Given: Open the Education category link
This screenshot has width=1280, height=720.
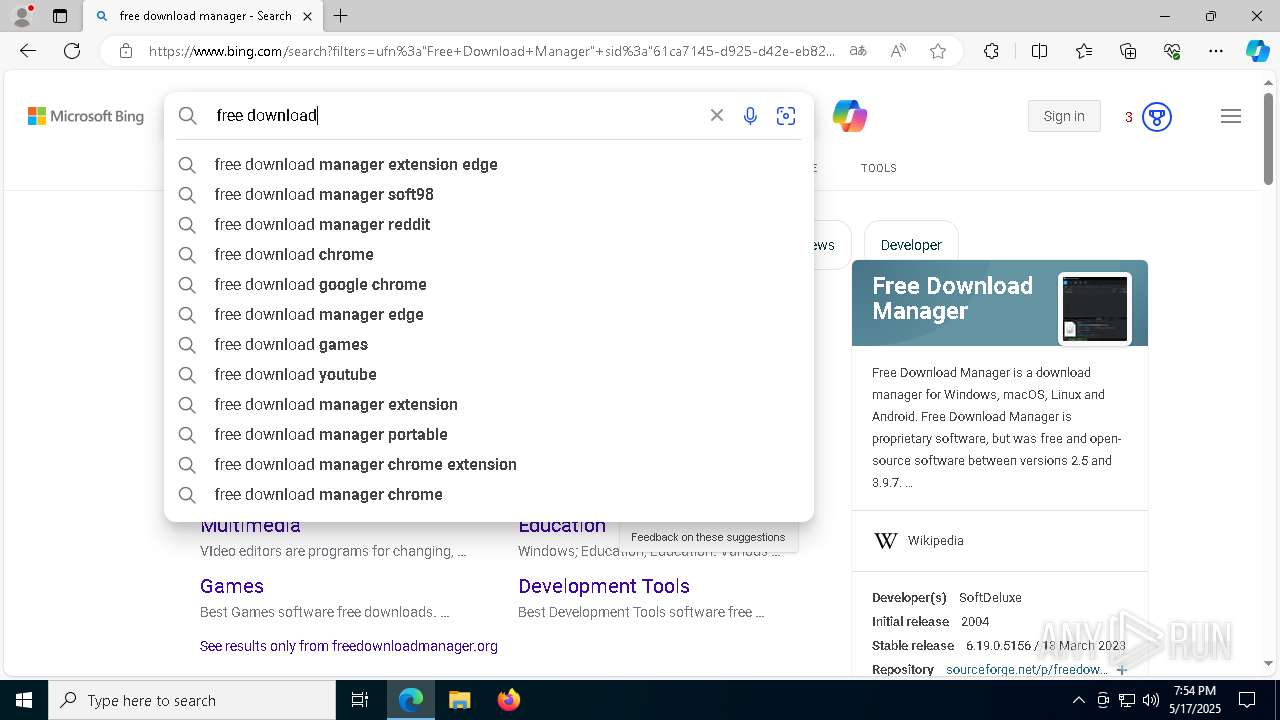Looking at the screenshot, I should [562, 526].
